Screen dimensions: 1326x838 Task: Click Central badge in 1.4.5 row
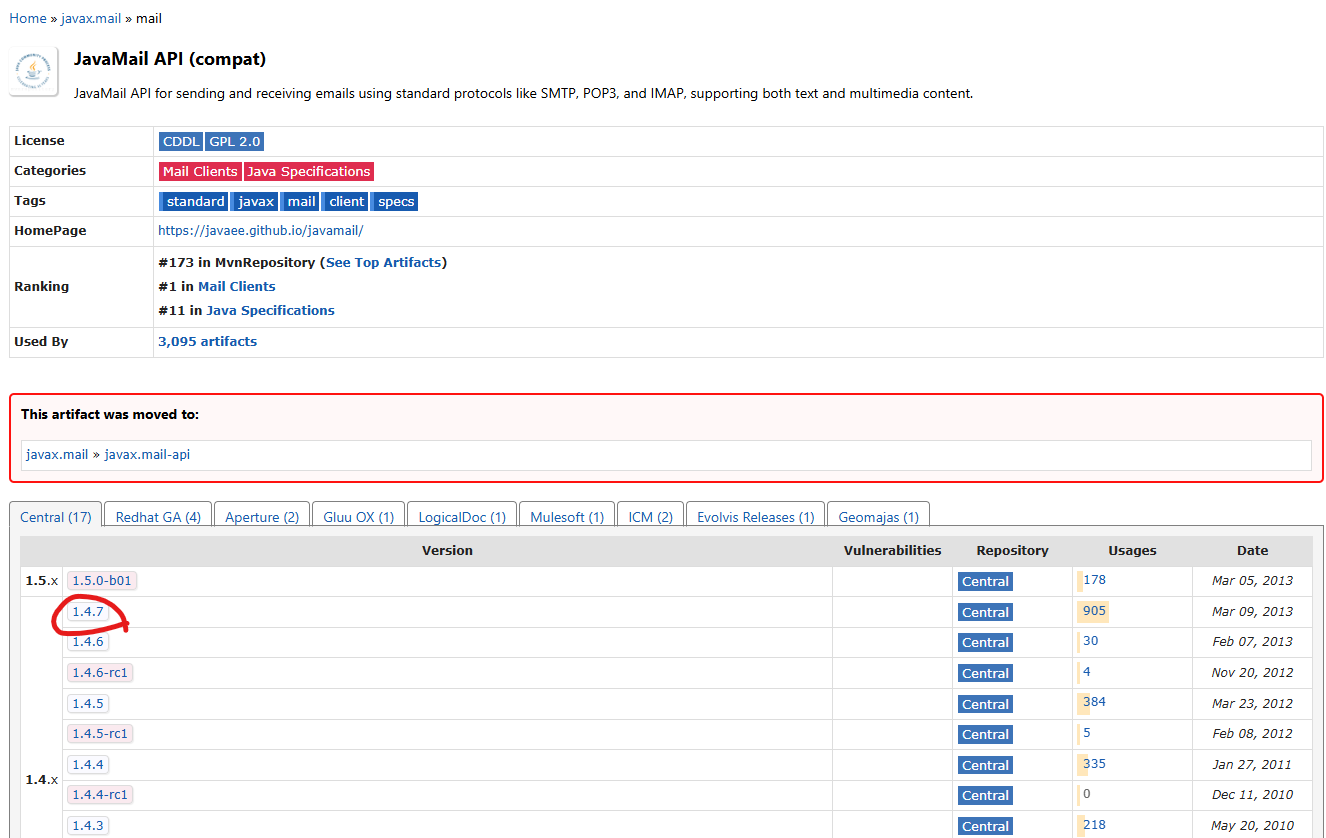[x=985, y=704]
